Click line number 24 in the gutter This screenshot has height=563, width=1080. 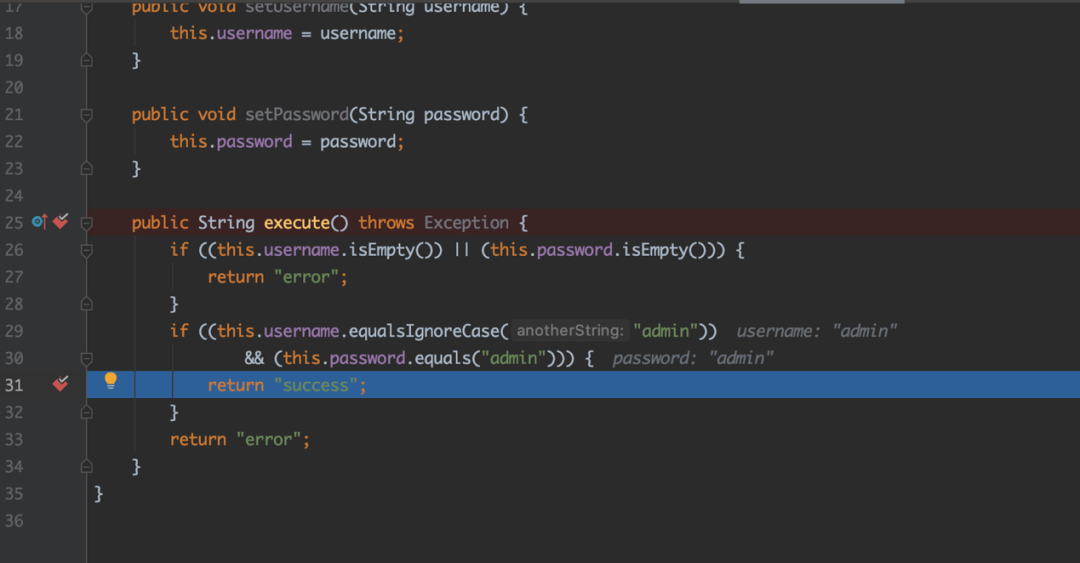[14, 196]
